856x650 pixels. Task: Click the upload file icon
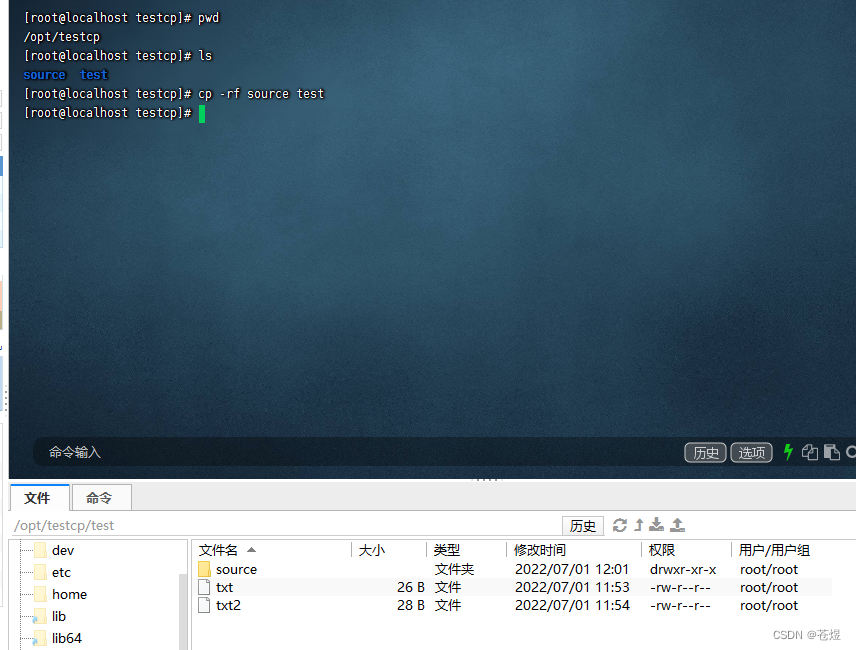(677, 525)
